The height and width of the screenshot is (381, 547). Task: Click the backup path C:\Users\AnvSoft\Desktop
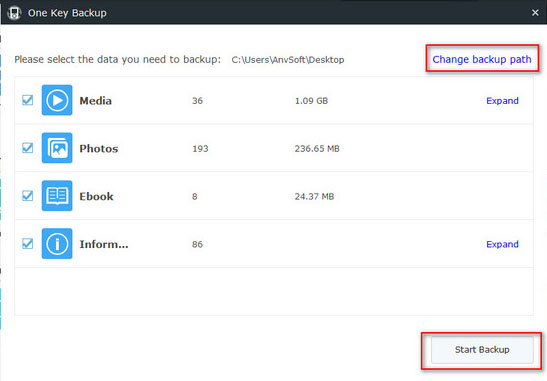[x=288, y=60]
